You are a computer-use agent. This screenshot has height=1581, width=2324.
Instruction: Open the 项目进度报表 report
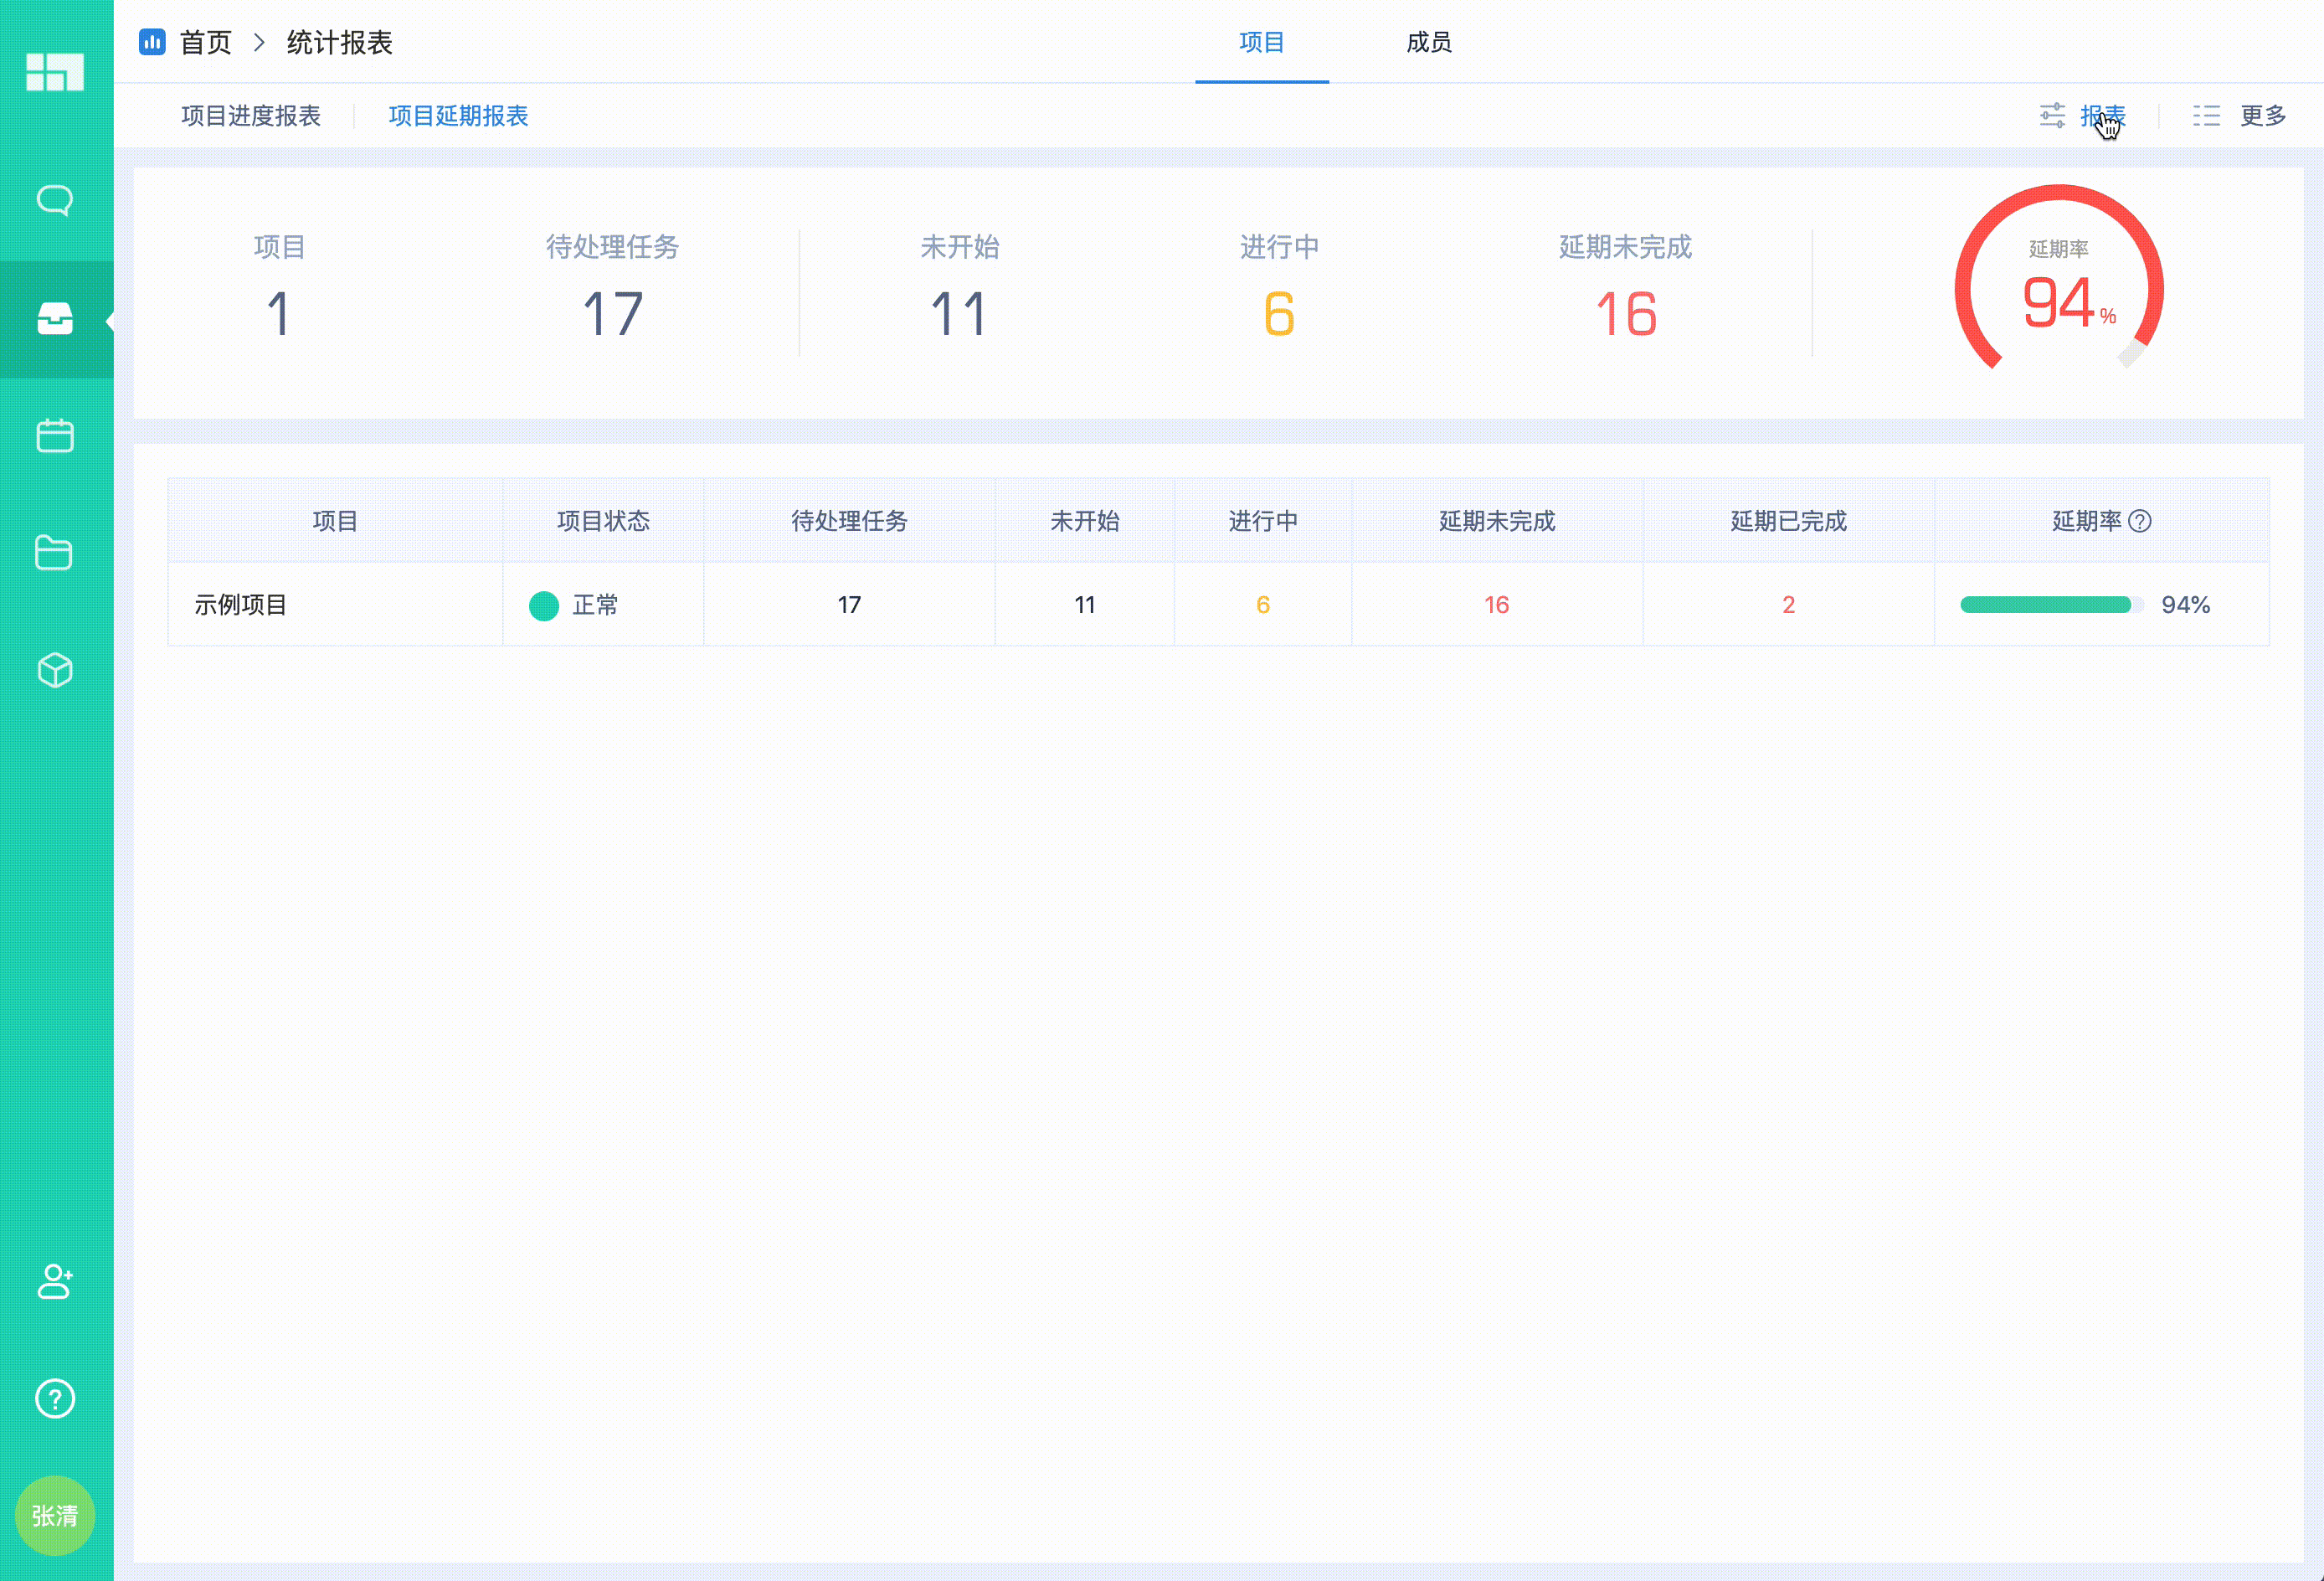pos(250,116)
